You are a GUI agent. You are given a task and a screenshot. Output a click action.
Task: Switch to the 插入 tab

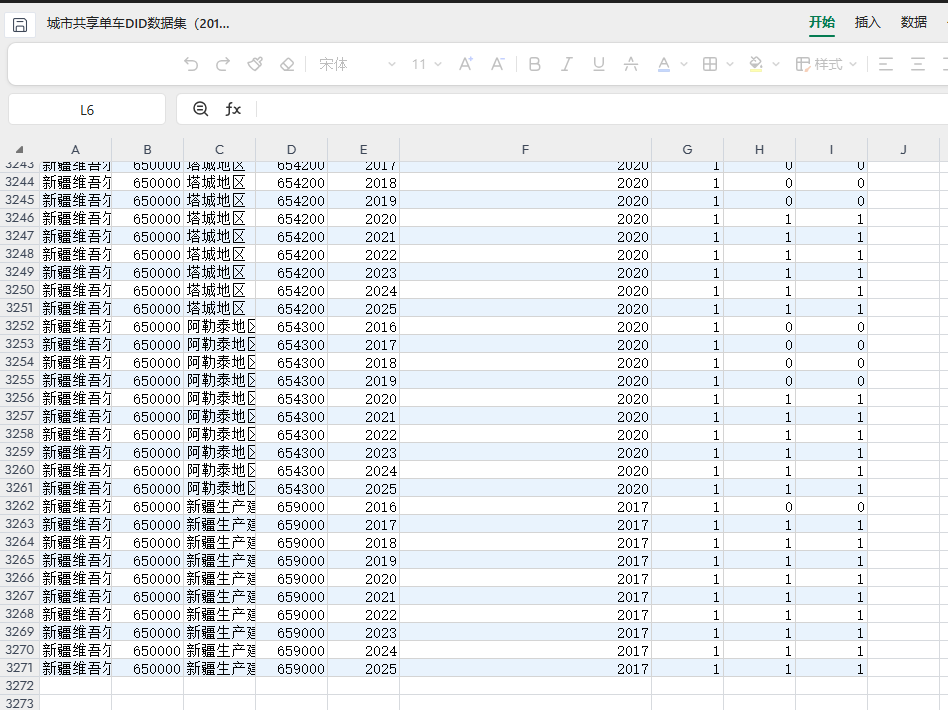tap(867, 22)
